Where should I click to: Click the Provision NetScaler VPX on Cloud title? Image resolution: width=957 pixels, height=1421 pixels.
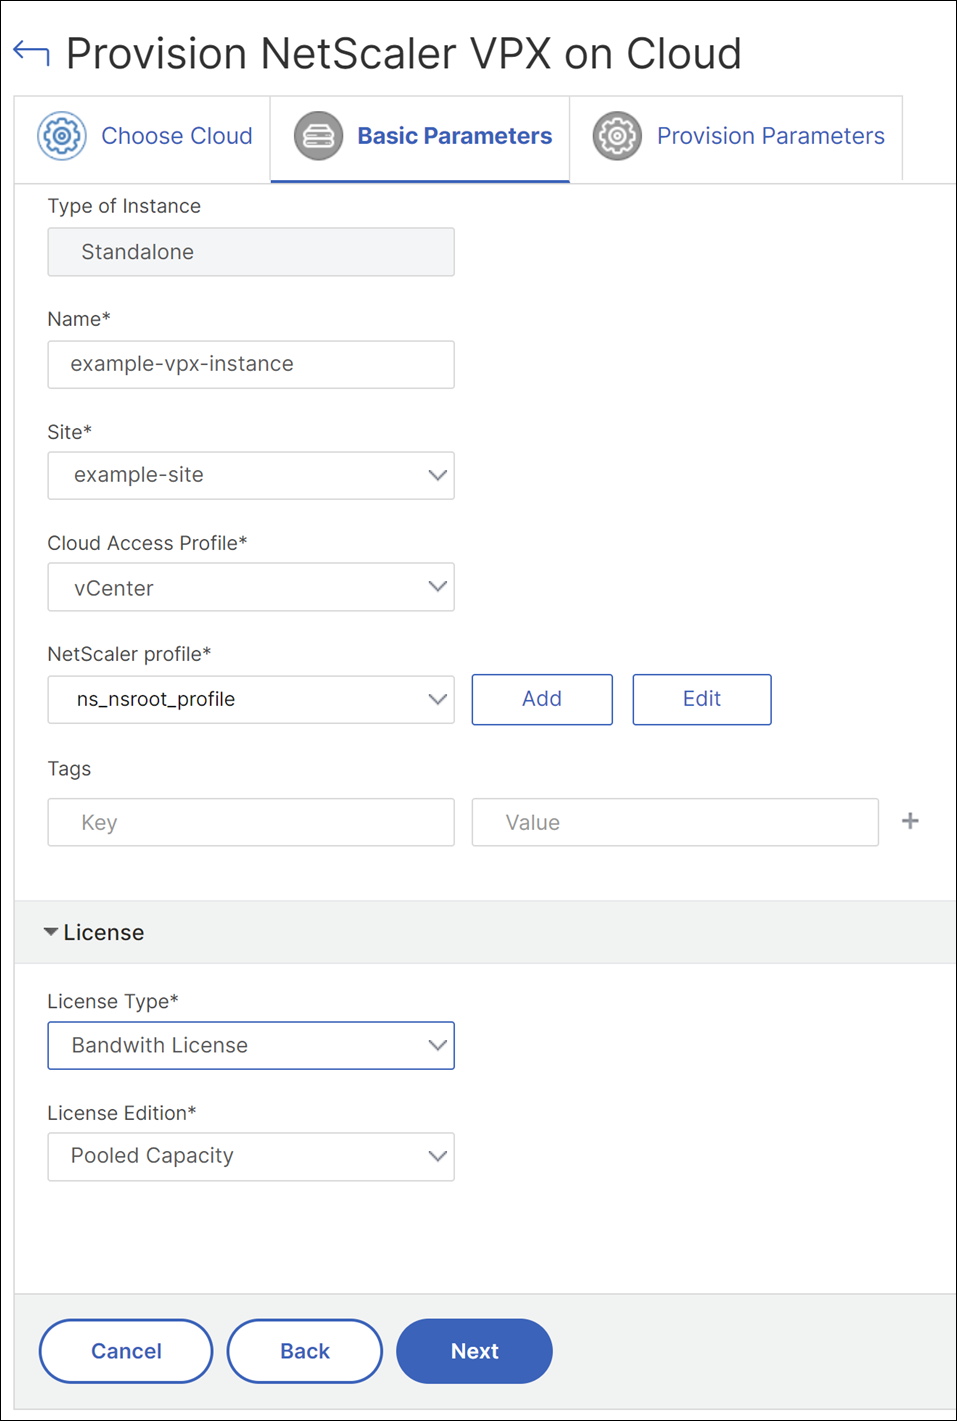[404, 54]
